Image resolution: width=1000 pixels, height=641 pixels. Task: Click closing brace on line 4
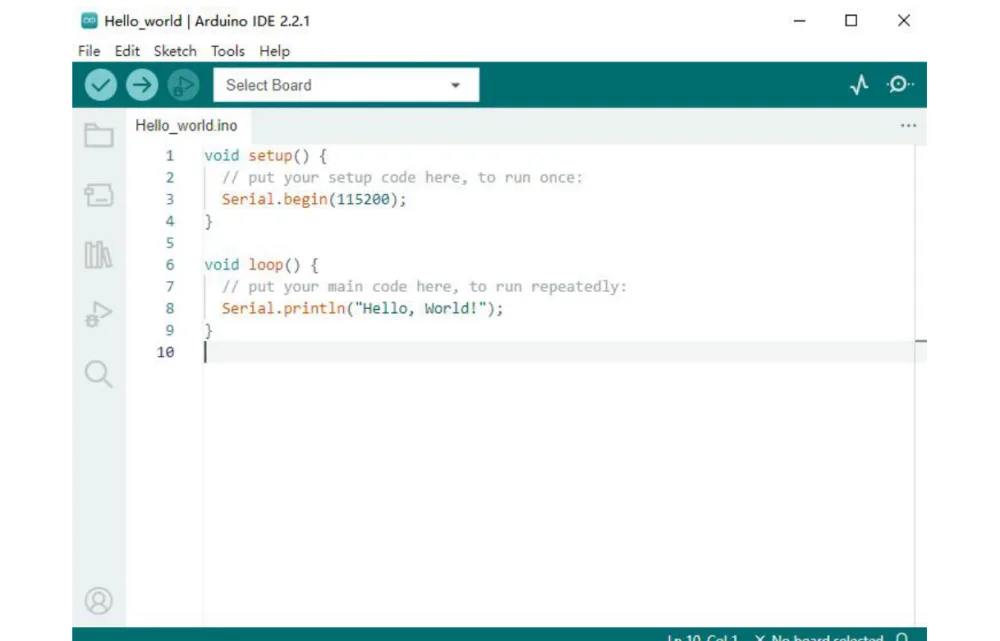click(x=209, y=221)
